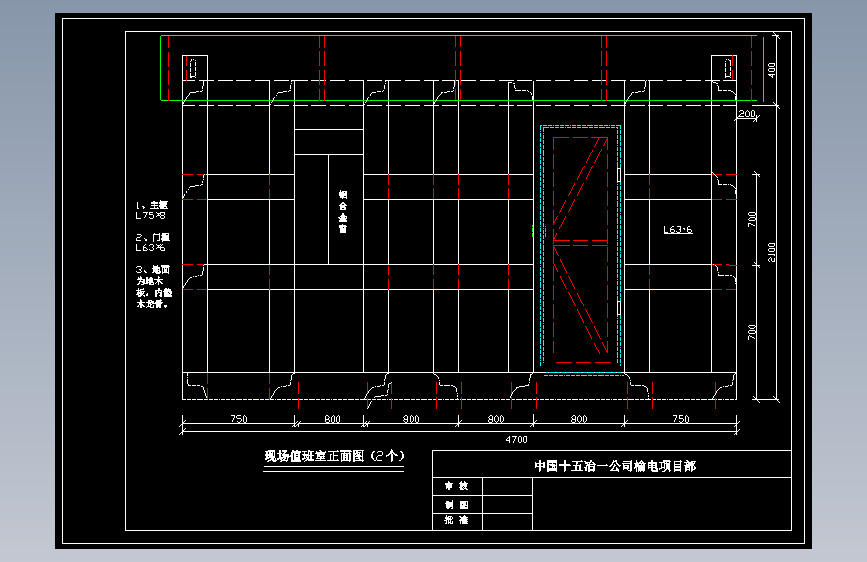
Task: Click the 批准 cell in title block
Action: (x=457, y=521)
